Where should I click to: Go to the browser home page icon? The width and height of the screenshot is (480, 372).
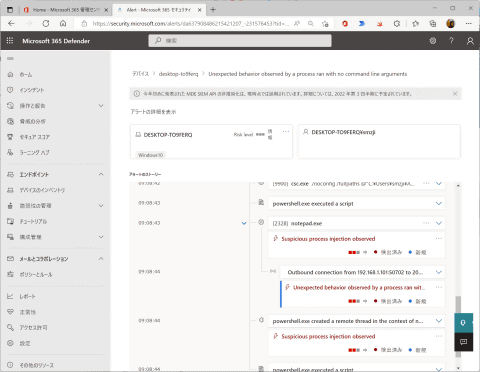[x=63, y=24]
